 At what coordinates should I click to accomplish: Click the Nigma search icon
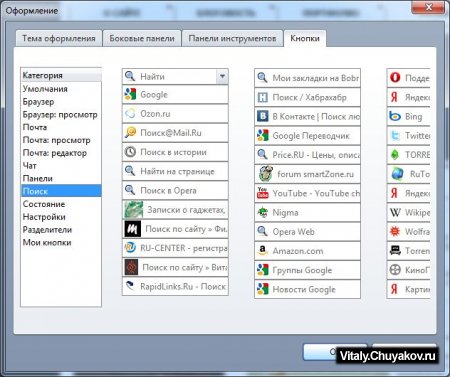point(262,212)
